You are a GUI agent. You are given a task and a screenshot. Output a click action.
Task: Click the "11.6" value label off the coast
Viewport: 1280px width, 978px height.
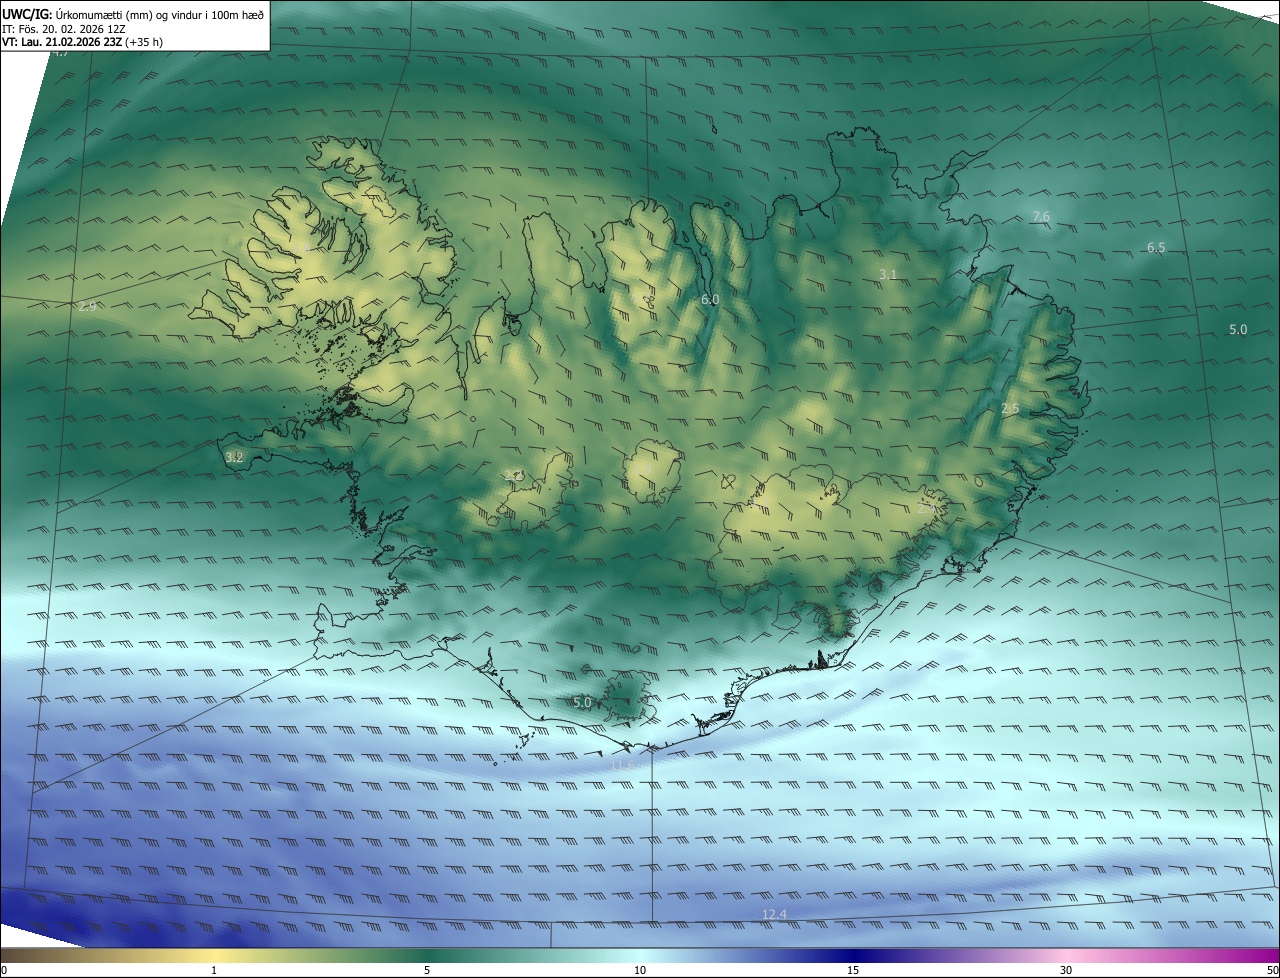pyautogui.click(x=623, y=765)
